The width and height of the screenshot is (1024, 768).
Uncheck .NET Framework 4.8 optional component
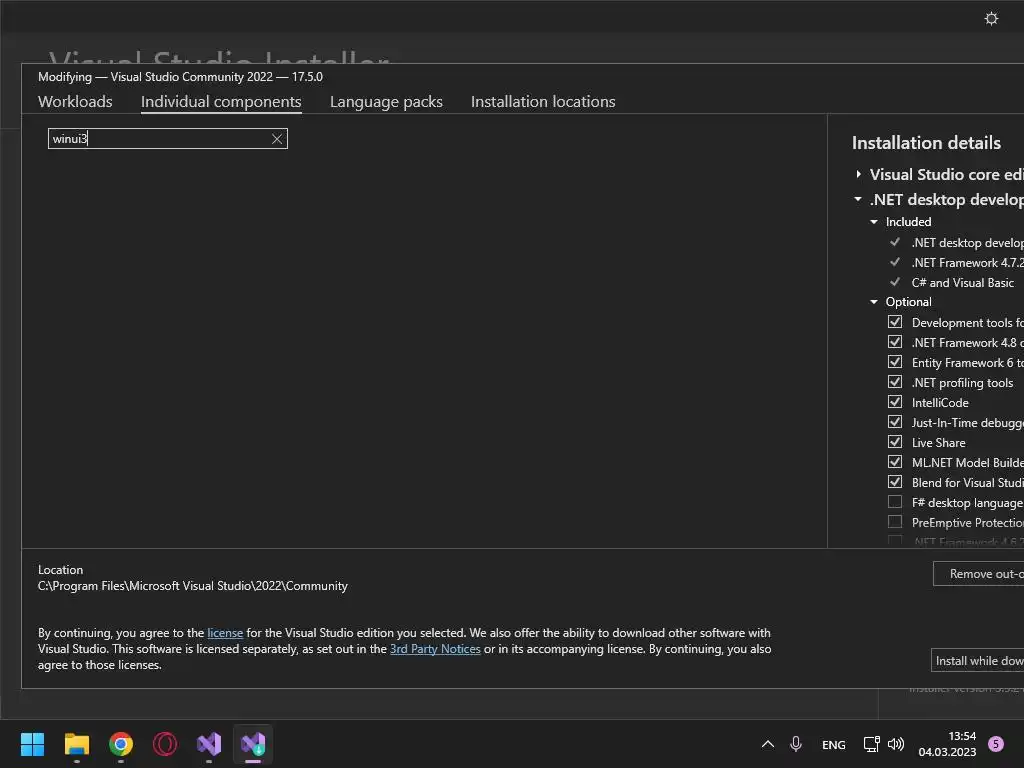[895, 342]
